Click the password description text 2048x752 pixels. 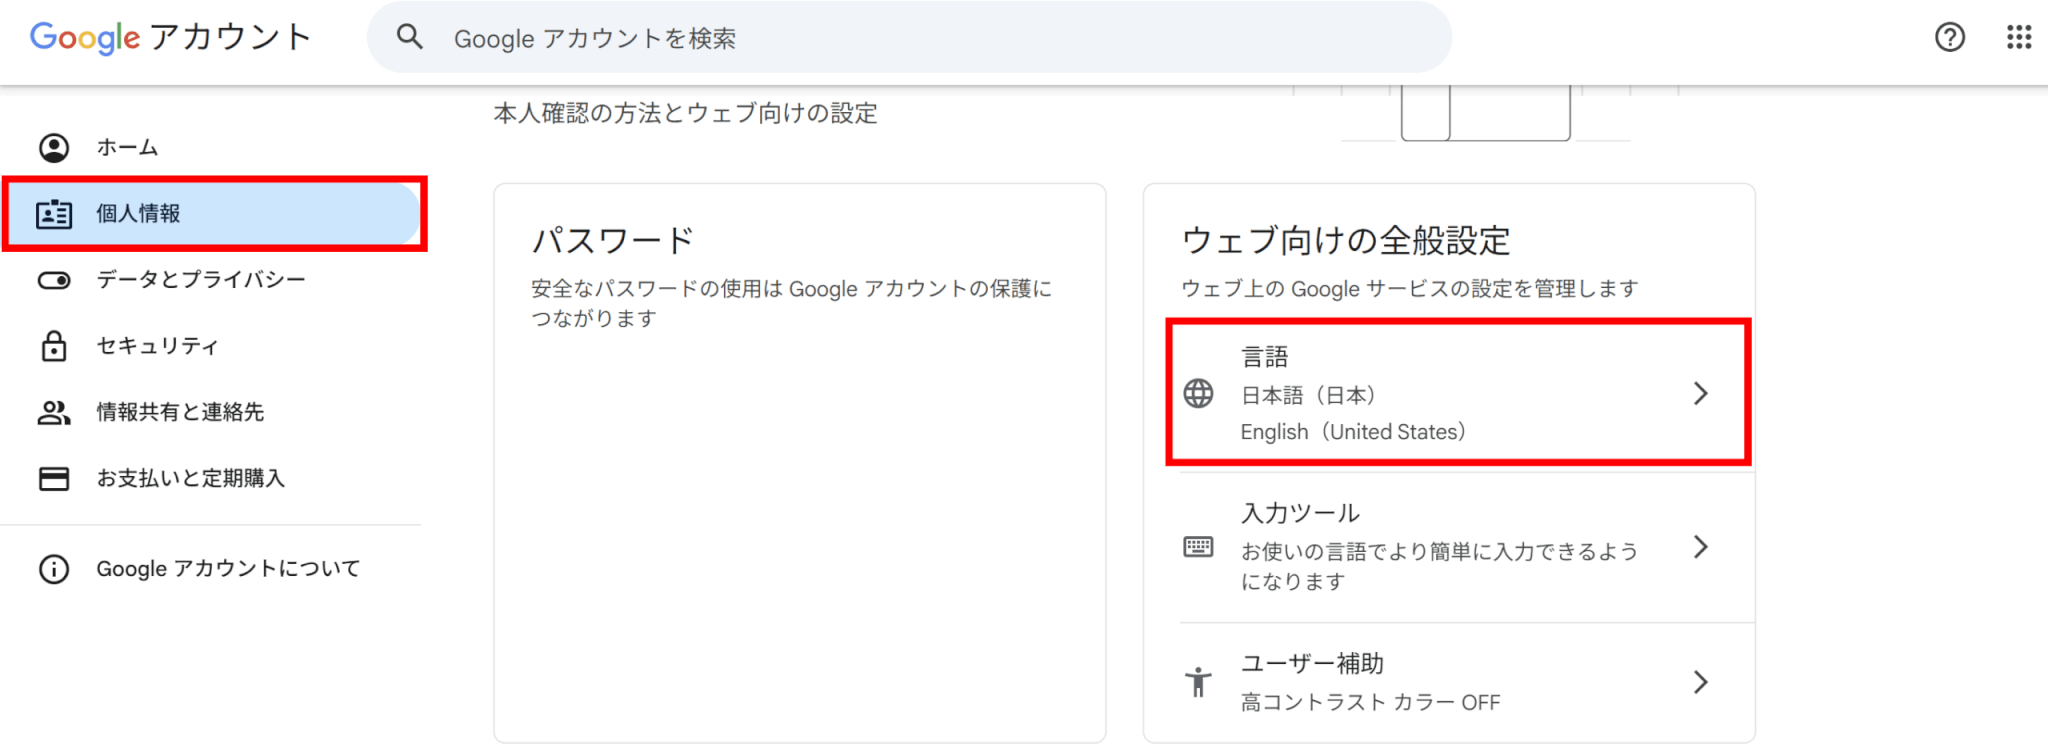point(792,303)
